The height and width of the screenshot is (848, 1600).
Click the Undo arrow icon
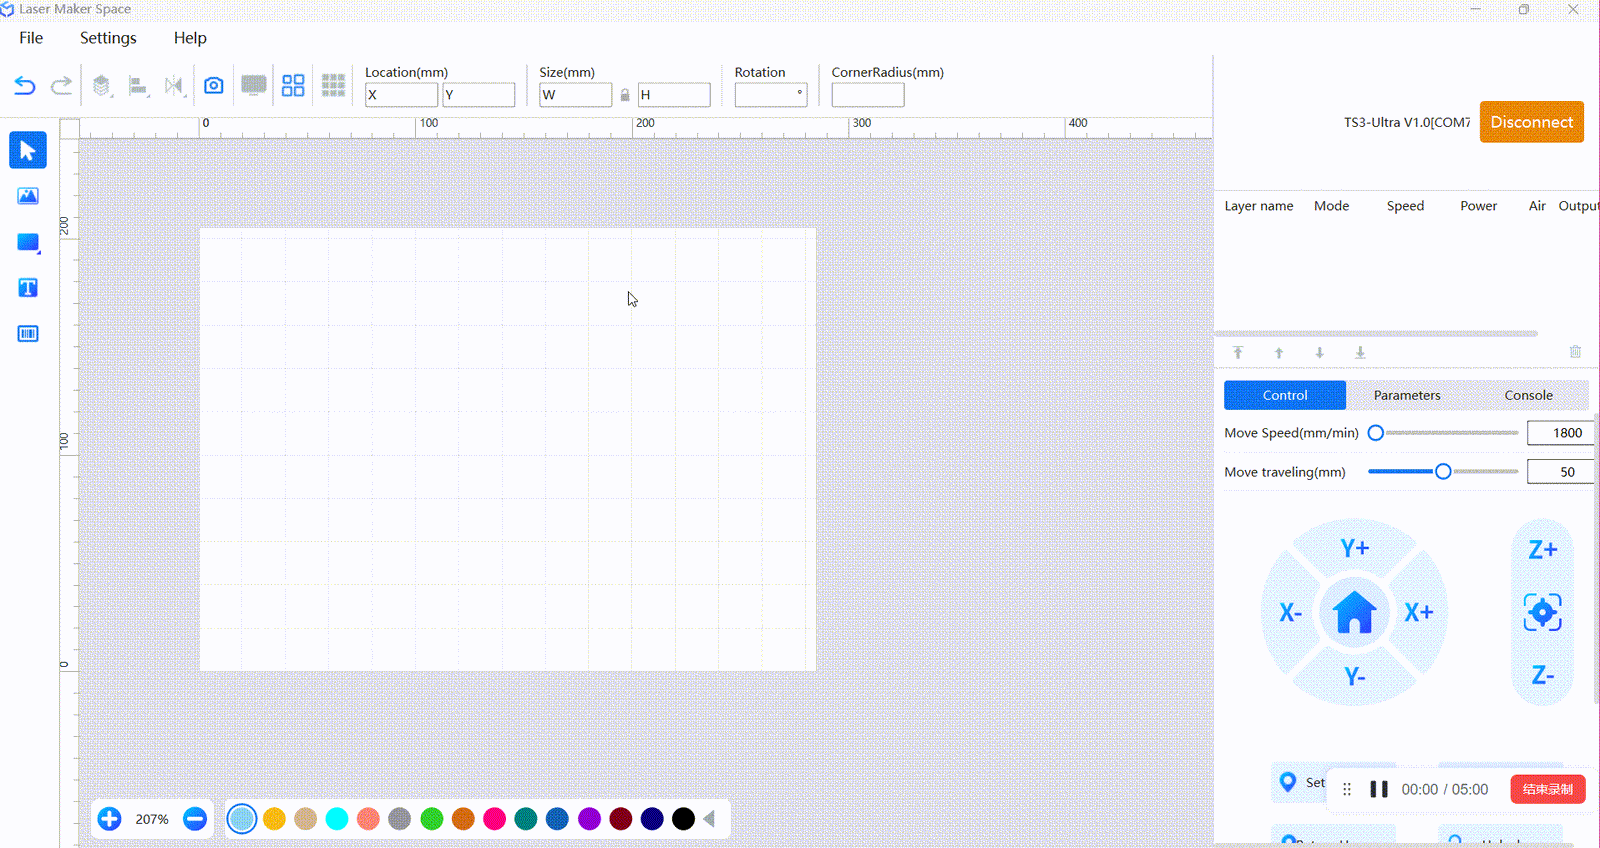tap(25, 86)
